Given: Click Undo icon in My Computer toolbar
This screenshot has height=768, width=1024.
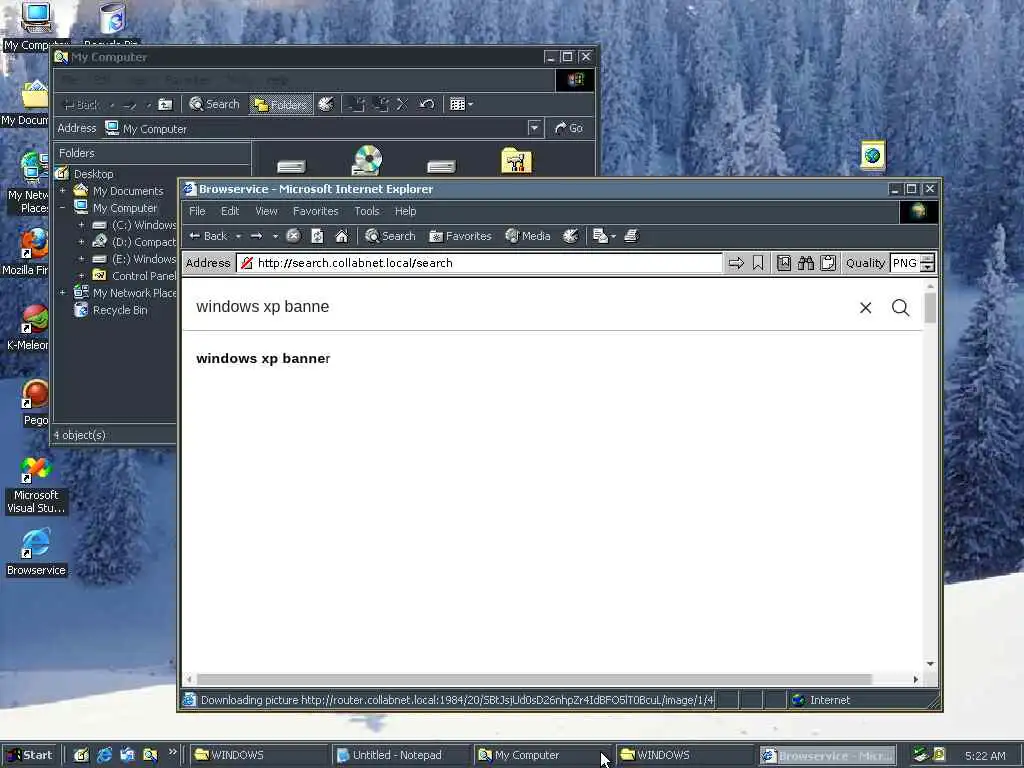Looking at the screenshot, I should (426, 104).
